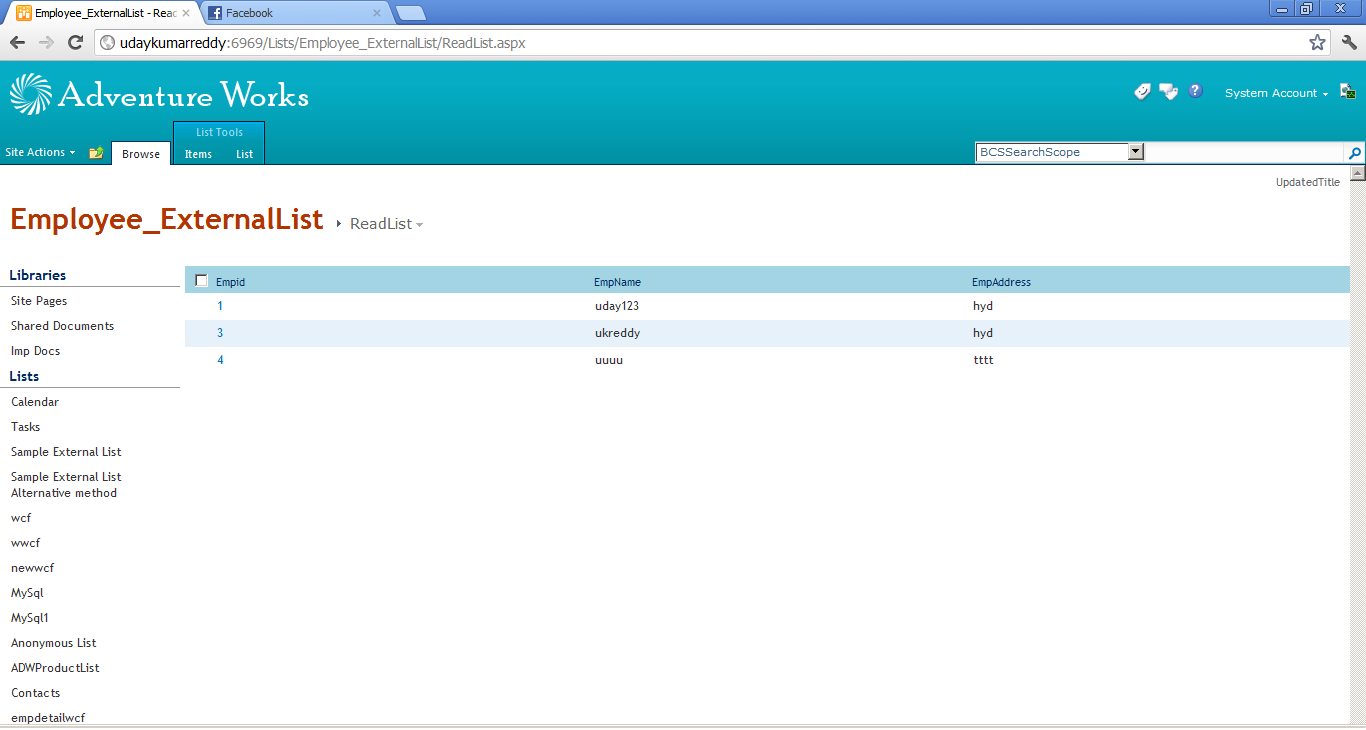This screenshot has height=730, width=1366.
Task: Click the icon right of System Account
Action: coord(1347,92)
